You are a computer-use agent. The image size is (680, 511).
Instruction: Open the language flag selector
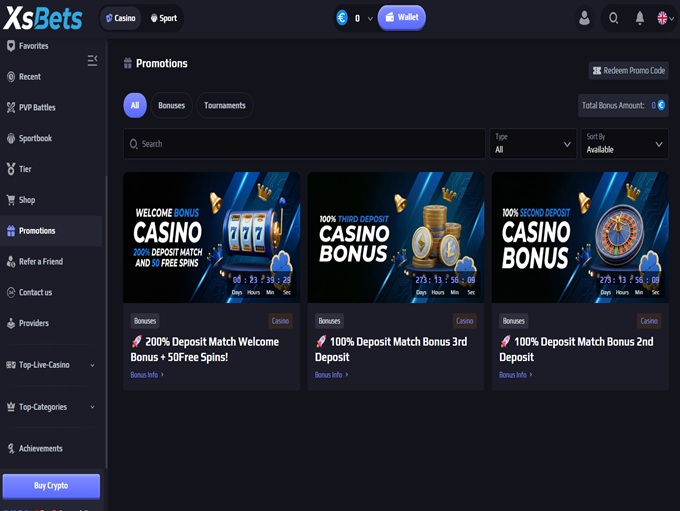pos(665,18)
